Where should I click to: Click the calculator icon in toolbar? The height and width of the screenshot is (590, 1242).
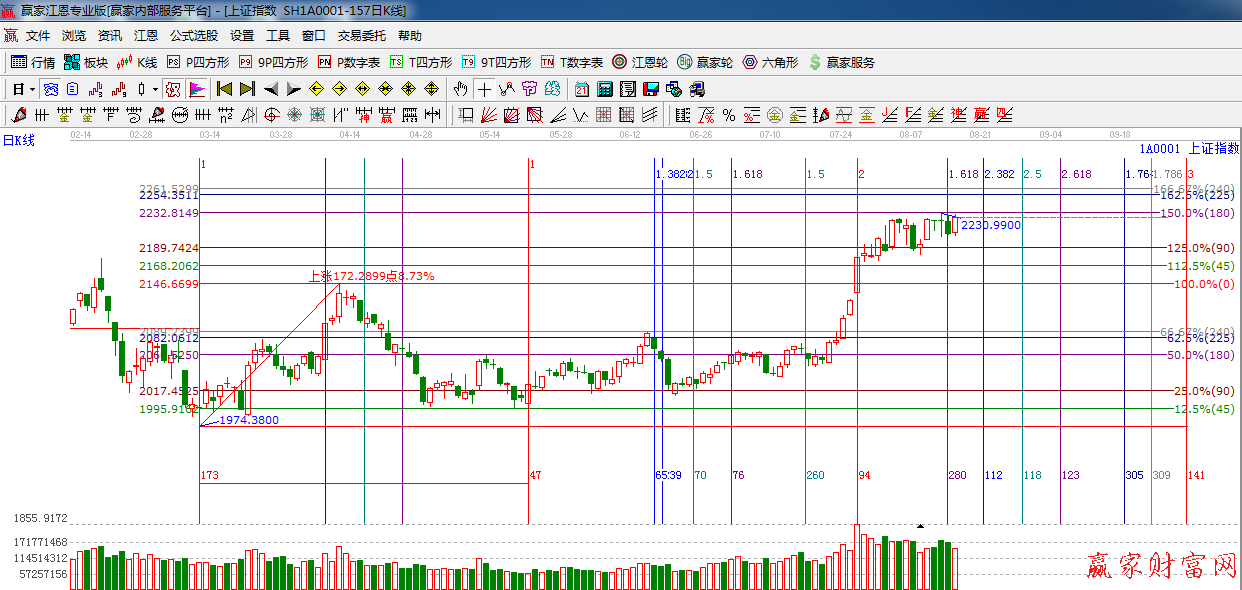coord(604,89)
